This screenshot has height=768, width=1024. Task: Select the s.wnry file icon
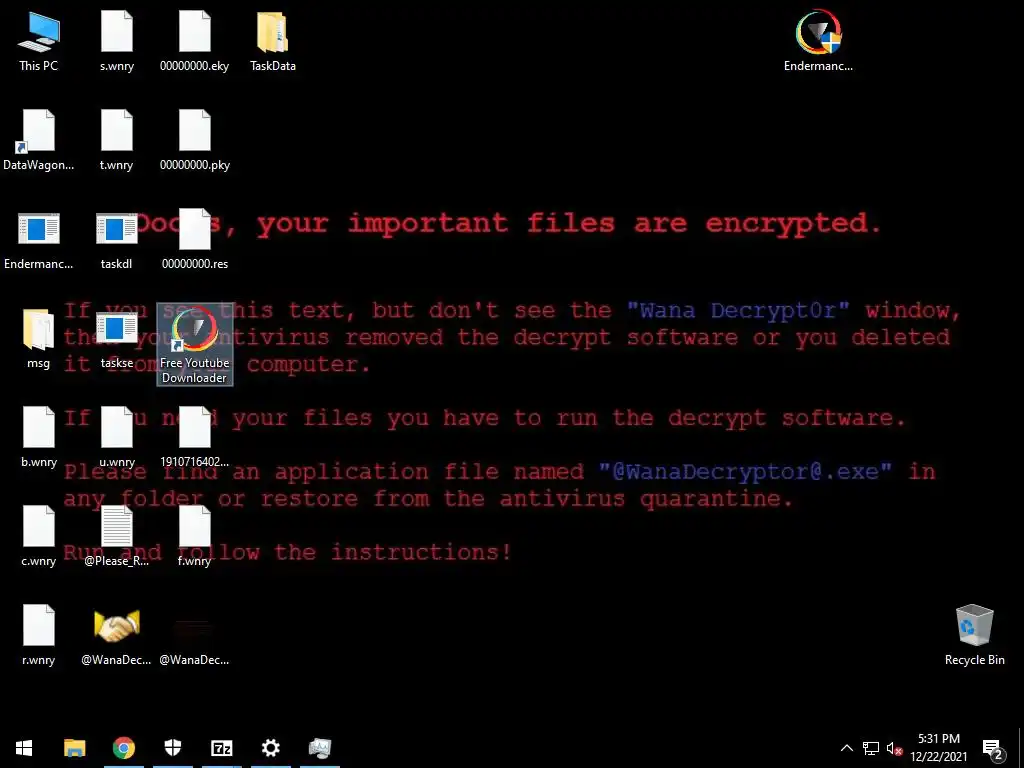pyautogui.click(x=117, y=41)
